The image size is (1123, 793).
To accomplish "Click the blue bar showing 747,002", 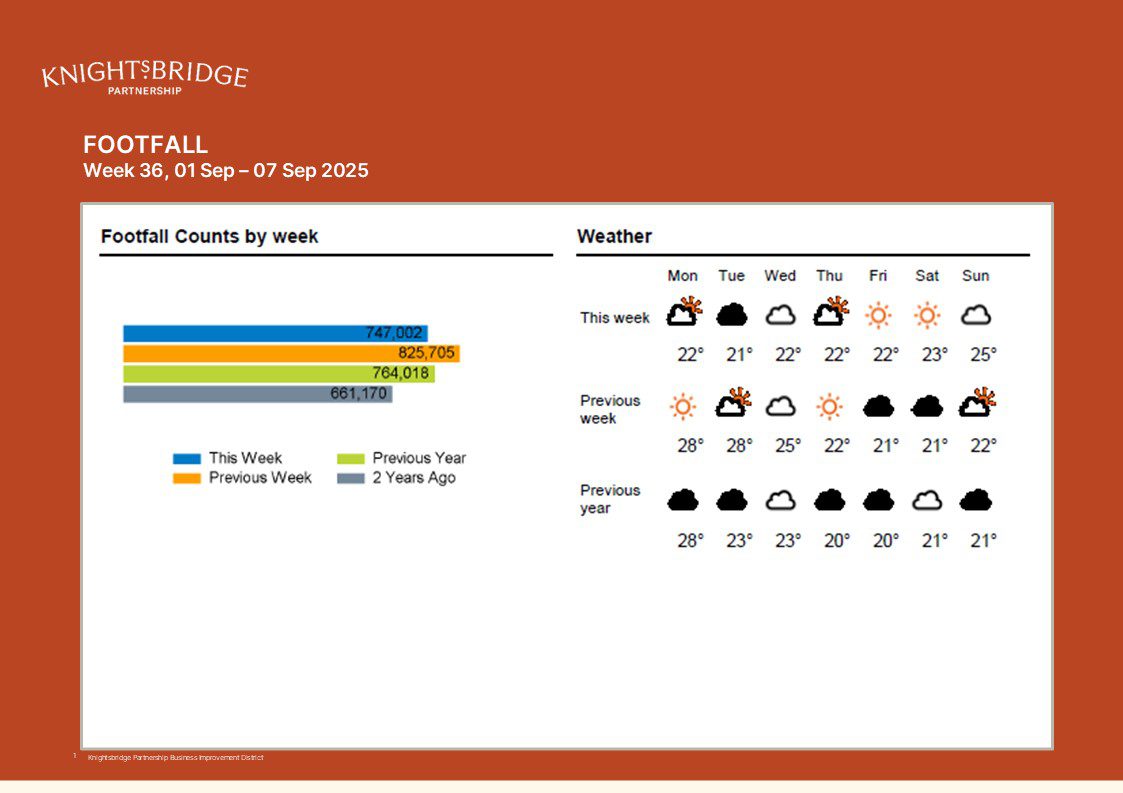I will click(x=275, y=333).
